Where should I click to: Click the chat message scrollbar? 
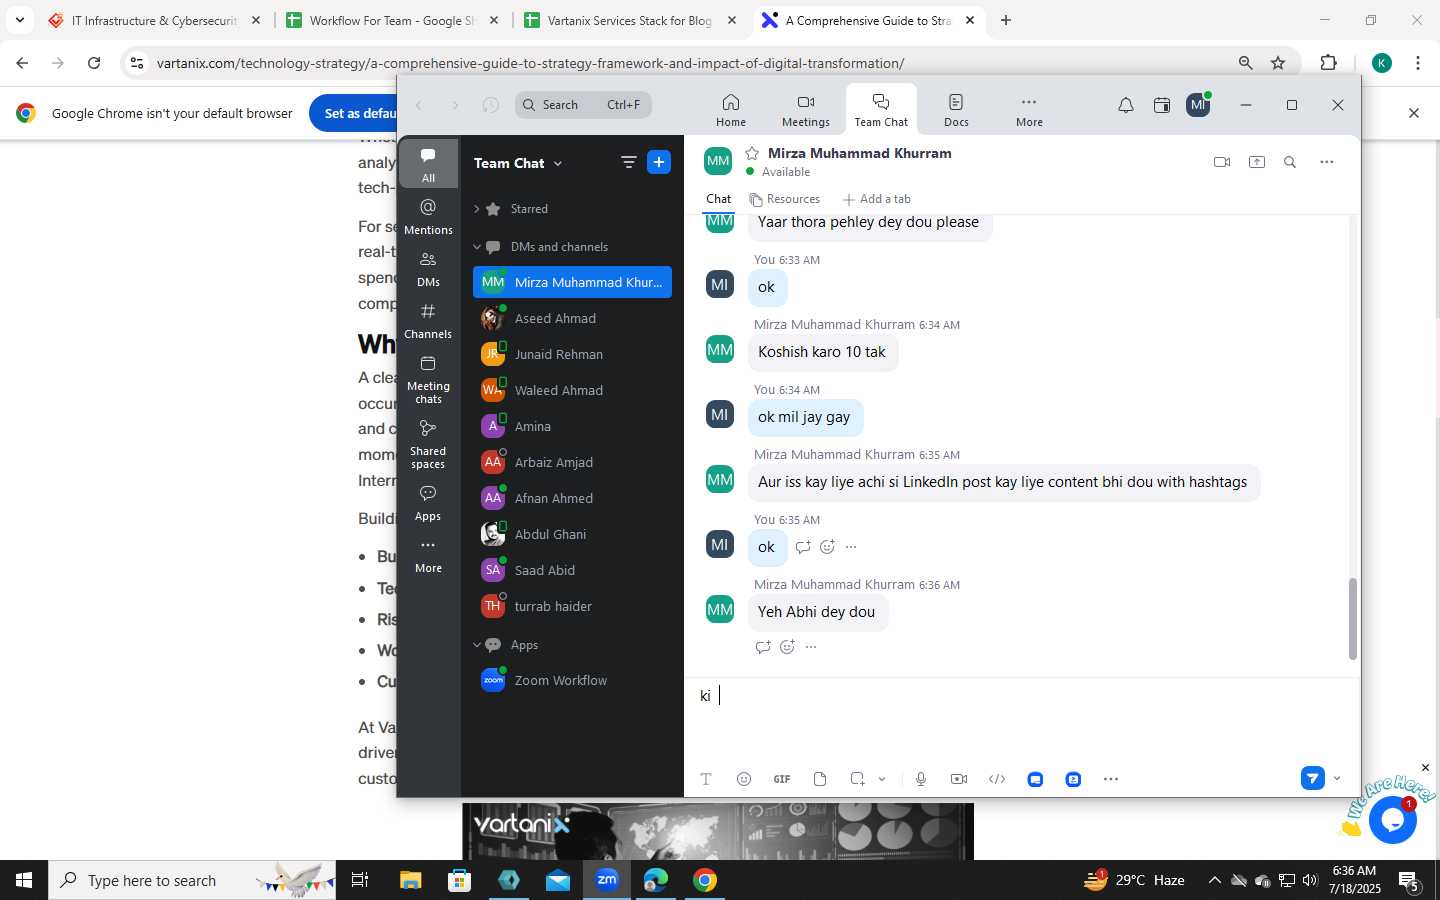tap(1352, 619)
